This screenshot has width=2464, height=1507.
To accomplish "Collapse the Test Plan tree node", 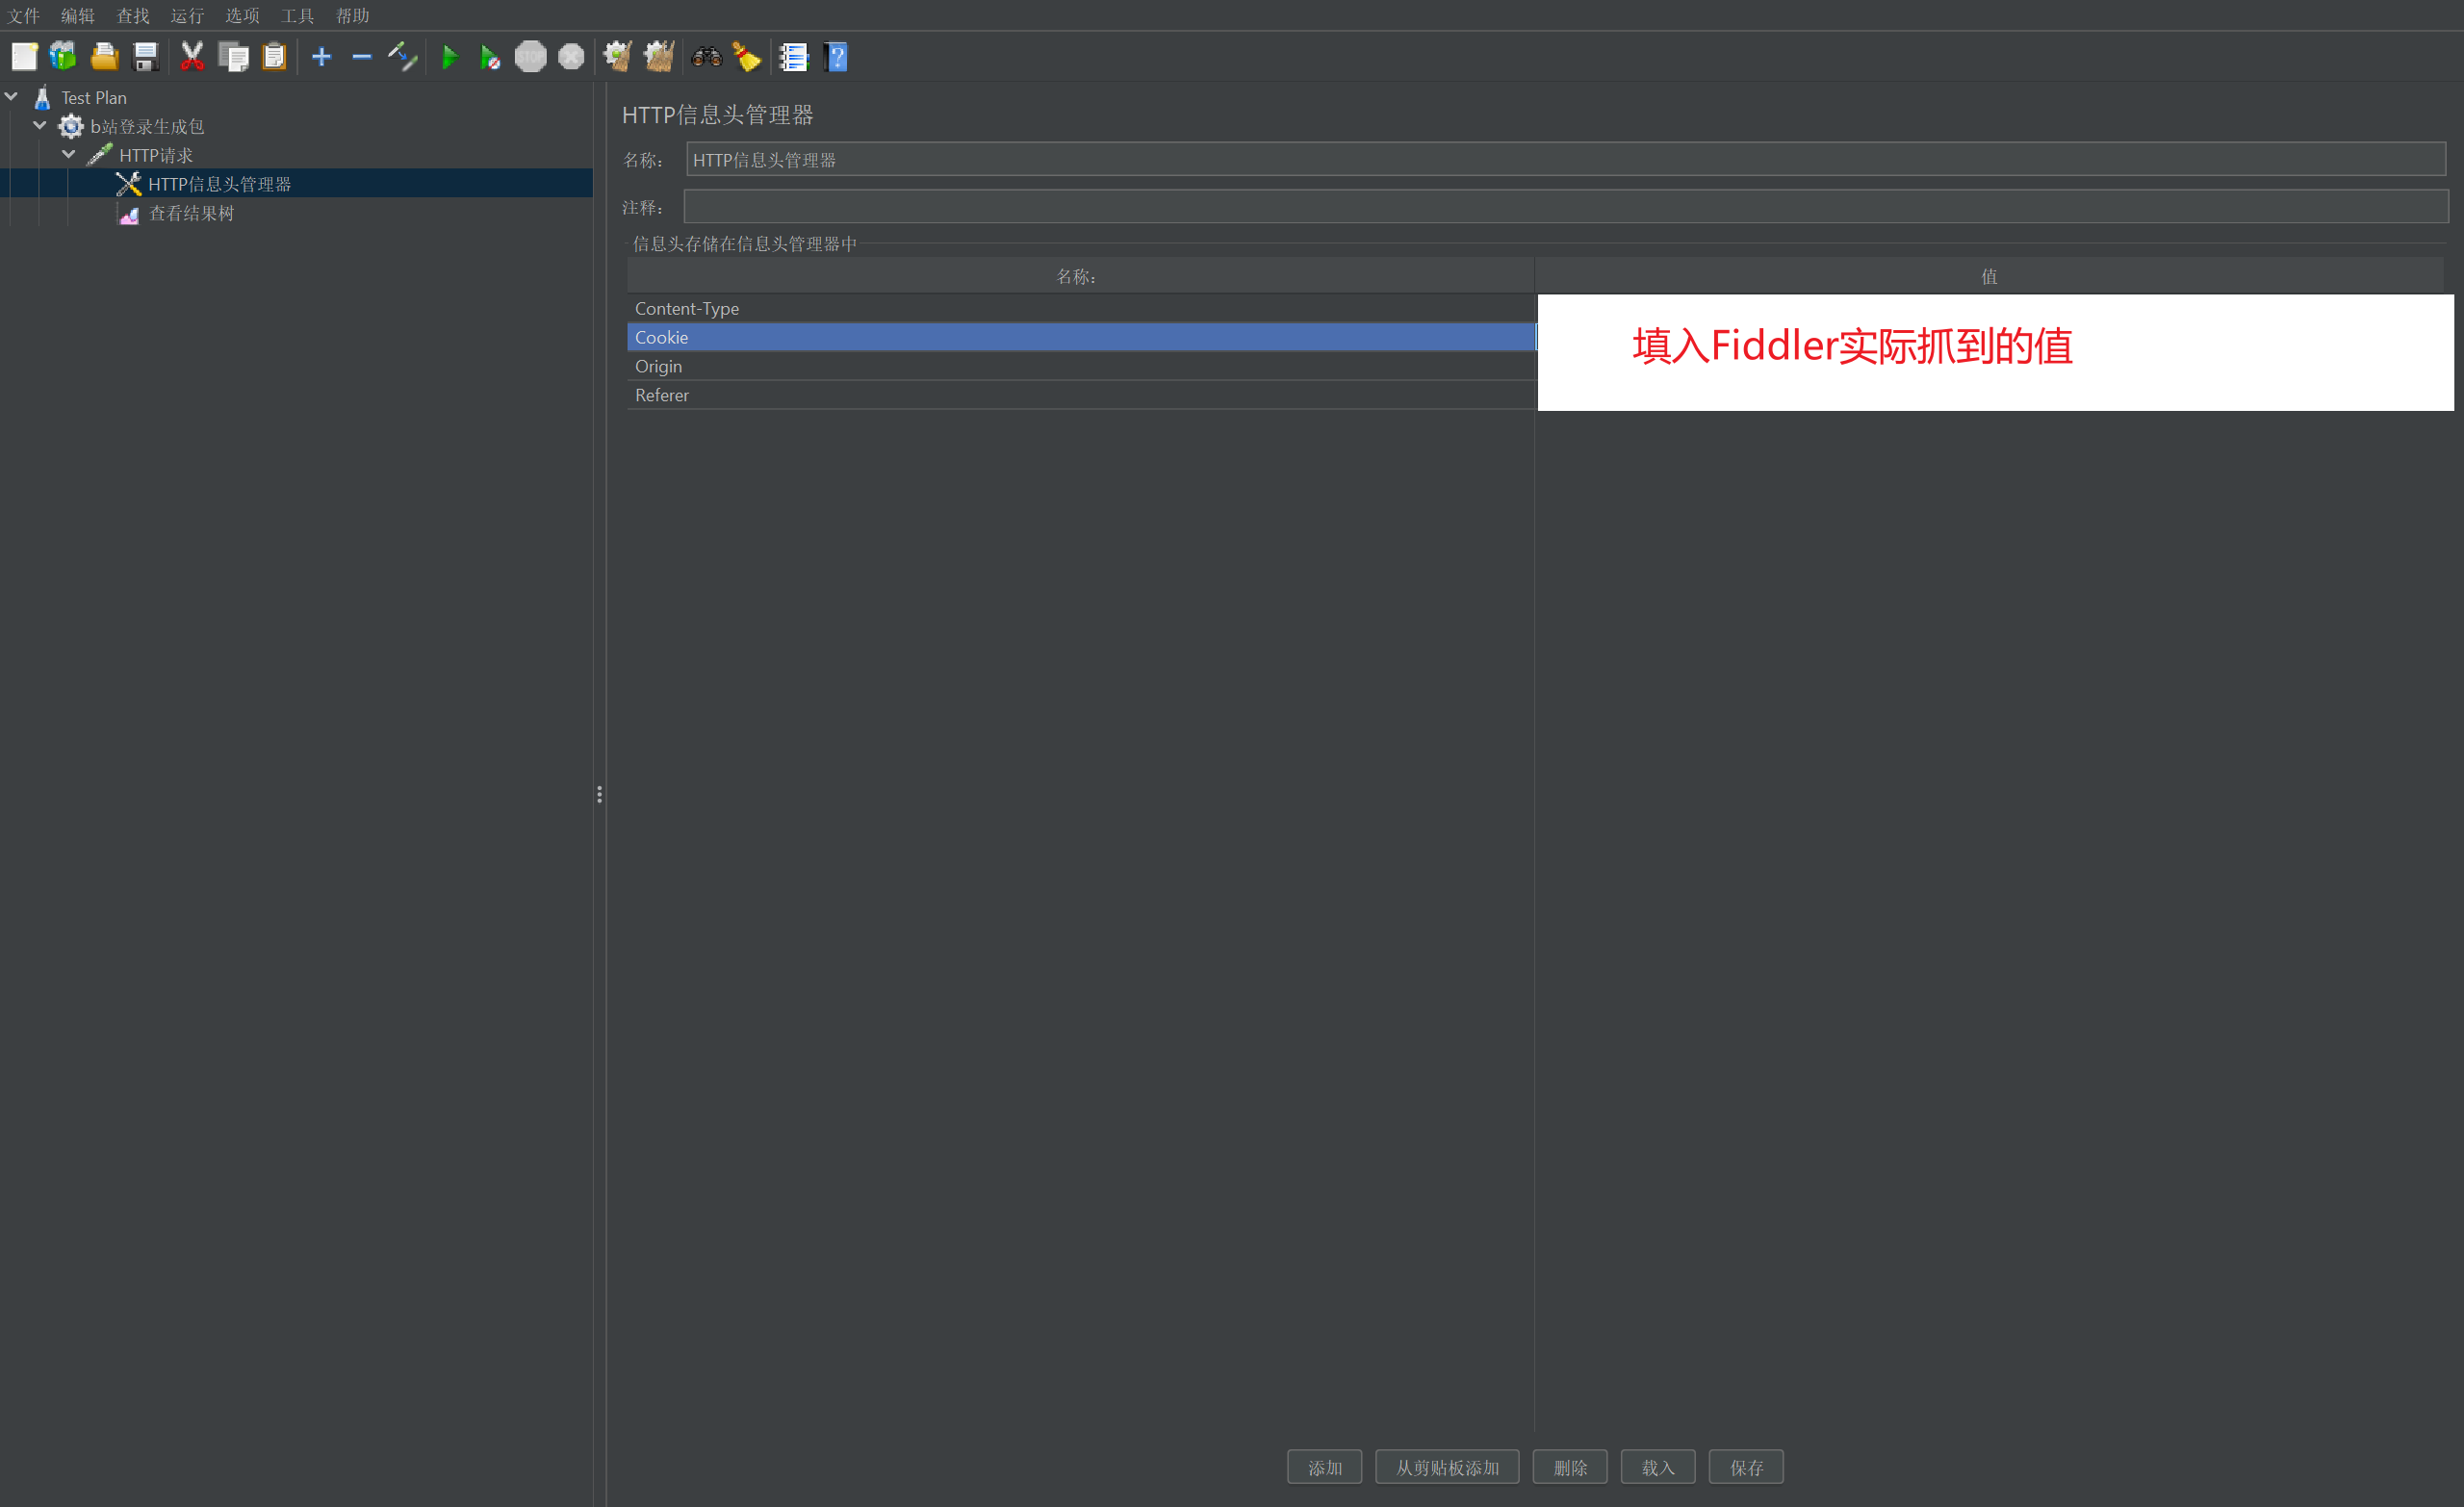I will coord(12,97).
